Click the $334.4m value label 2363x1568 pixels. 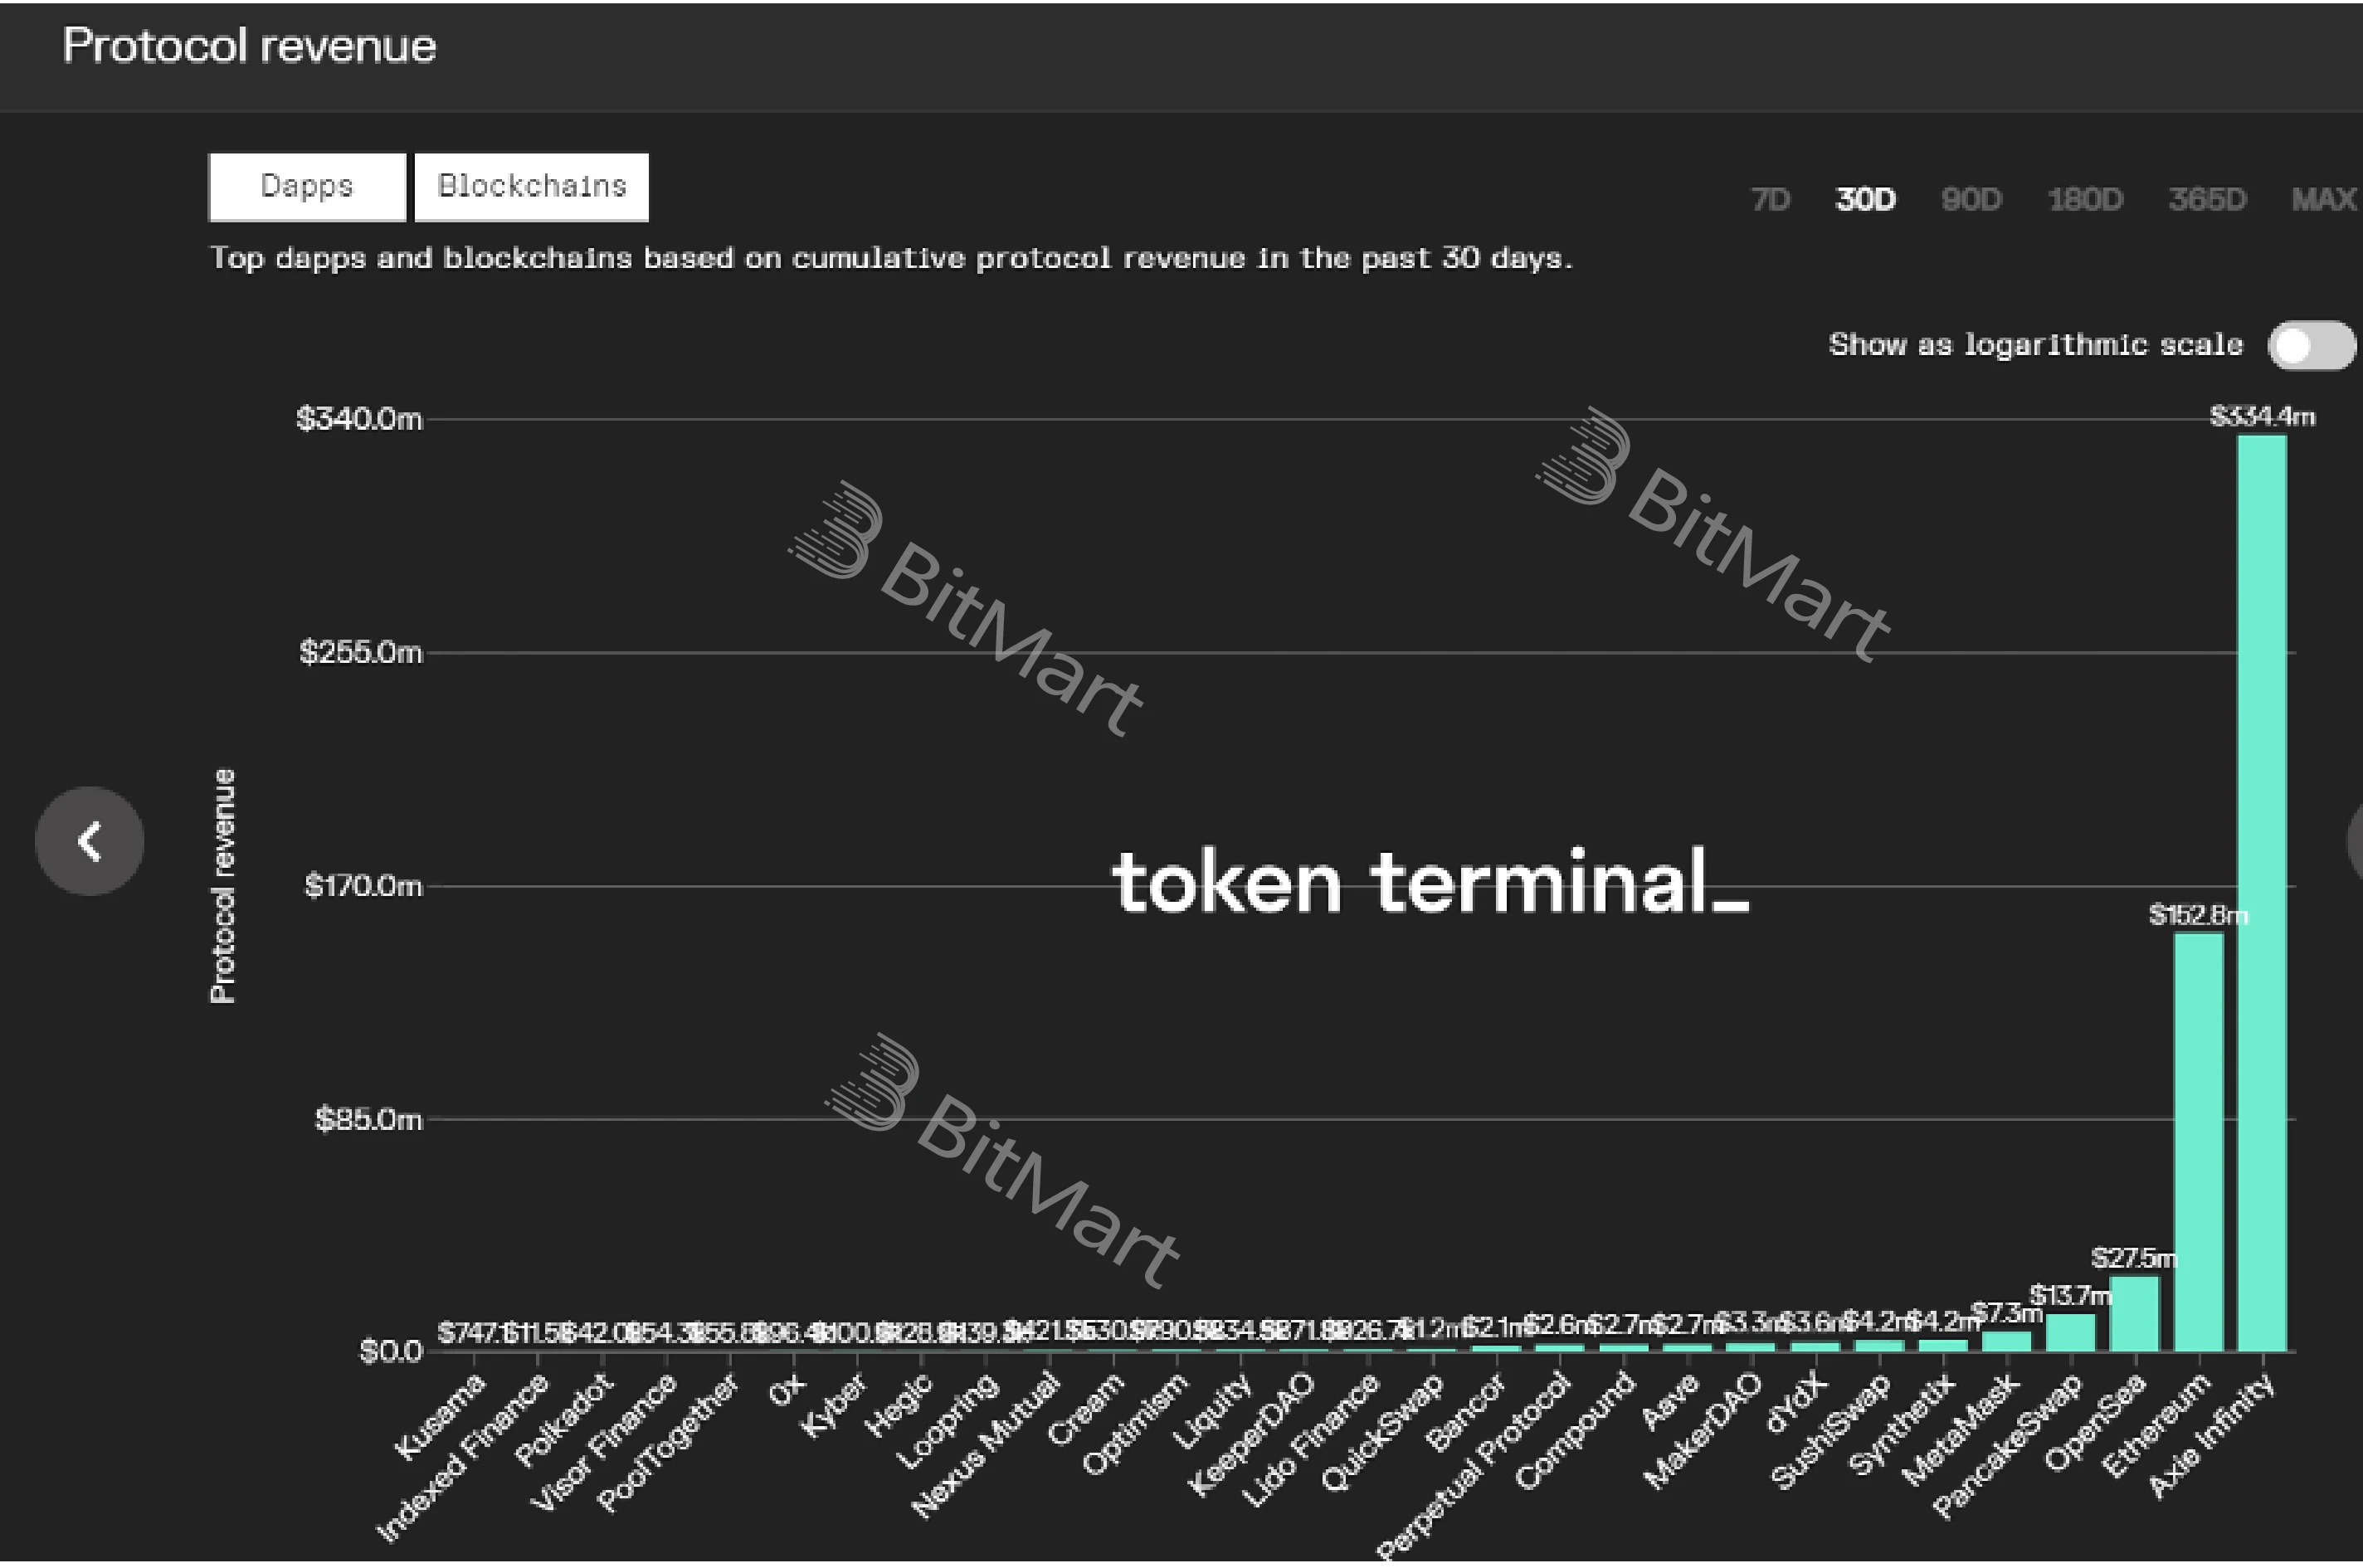tap(2262, 417)
